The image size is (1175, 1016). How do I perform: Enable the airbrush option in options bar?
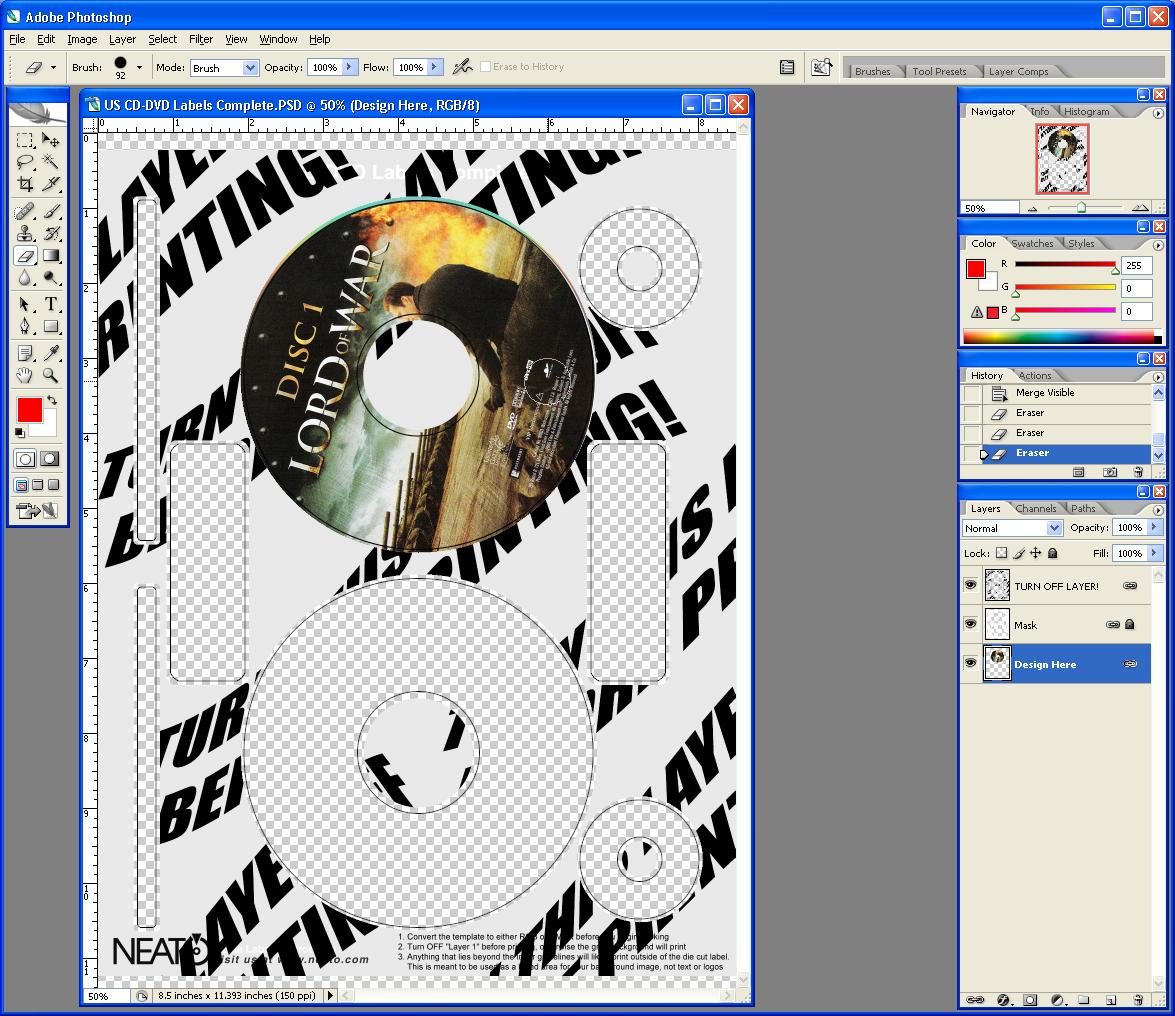462,67
